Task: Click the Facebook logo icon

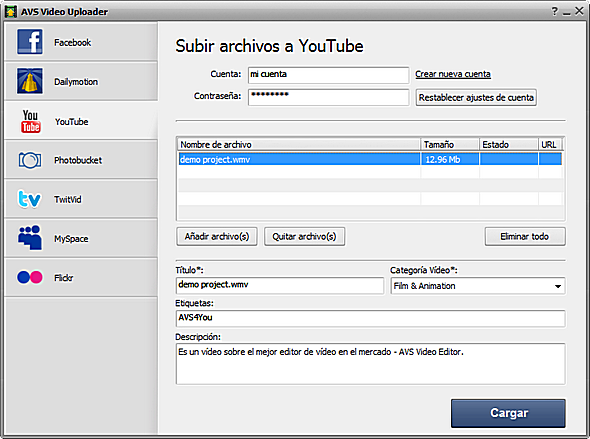Action: (30, 41)
